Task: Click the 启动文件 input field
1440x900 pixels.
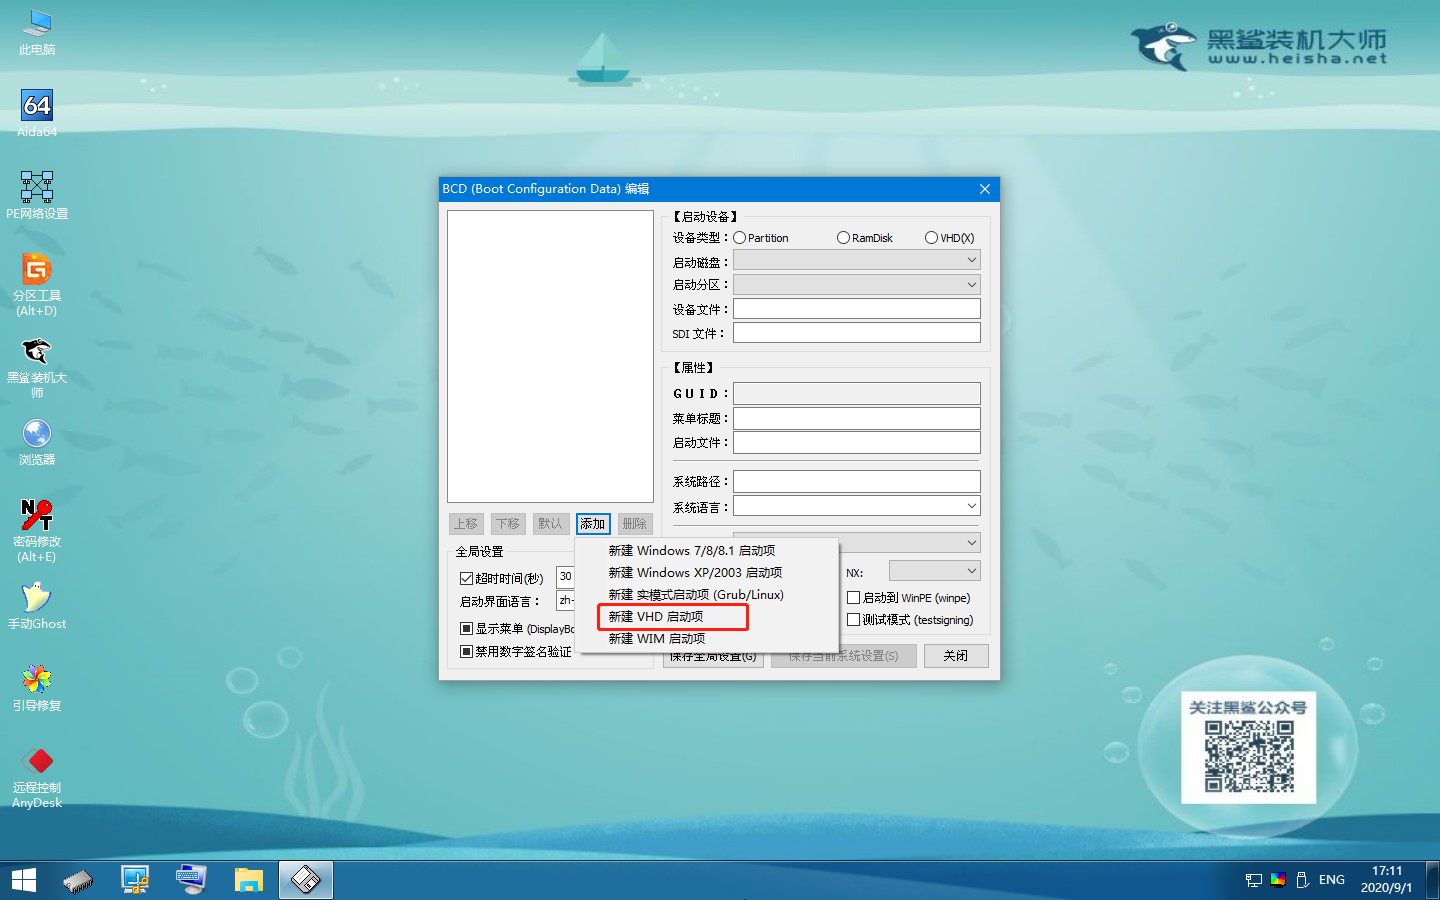Action: [x=857, y=442]
